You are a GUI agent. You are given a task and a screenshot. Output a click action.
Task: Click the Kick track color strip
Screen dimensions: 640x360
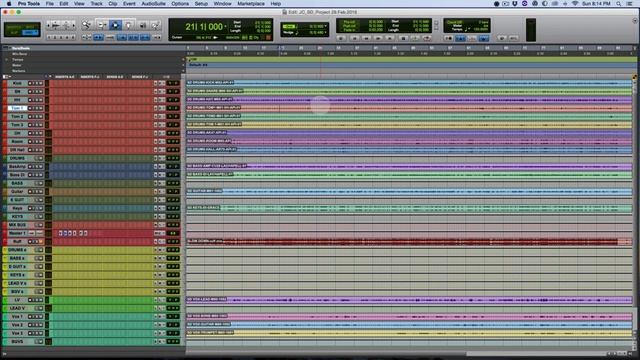click(x=4, y=83)
